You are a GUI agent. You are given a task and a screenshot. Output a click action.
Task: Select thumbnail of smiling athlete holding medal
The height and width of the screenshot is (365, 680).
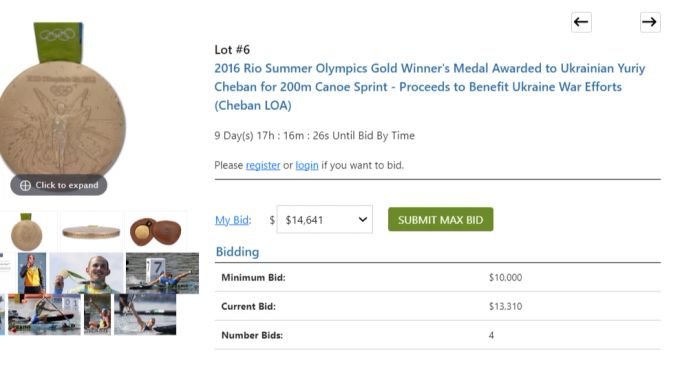(87, 273)
